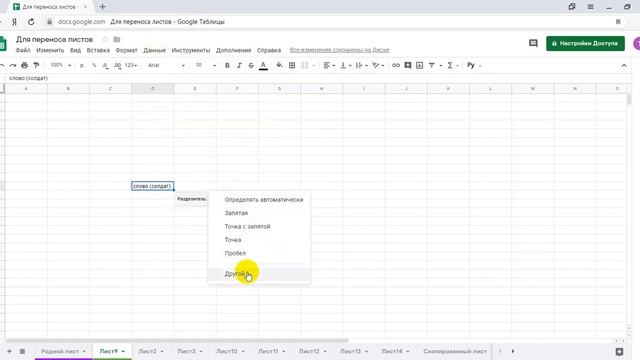Format cell as currency (р.)
Viewport: 640px width, 360px height.
82,65
